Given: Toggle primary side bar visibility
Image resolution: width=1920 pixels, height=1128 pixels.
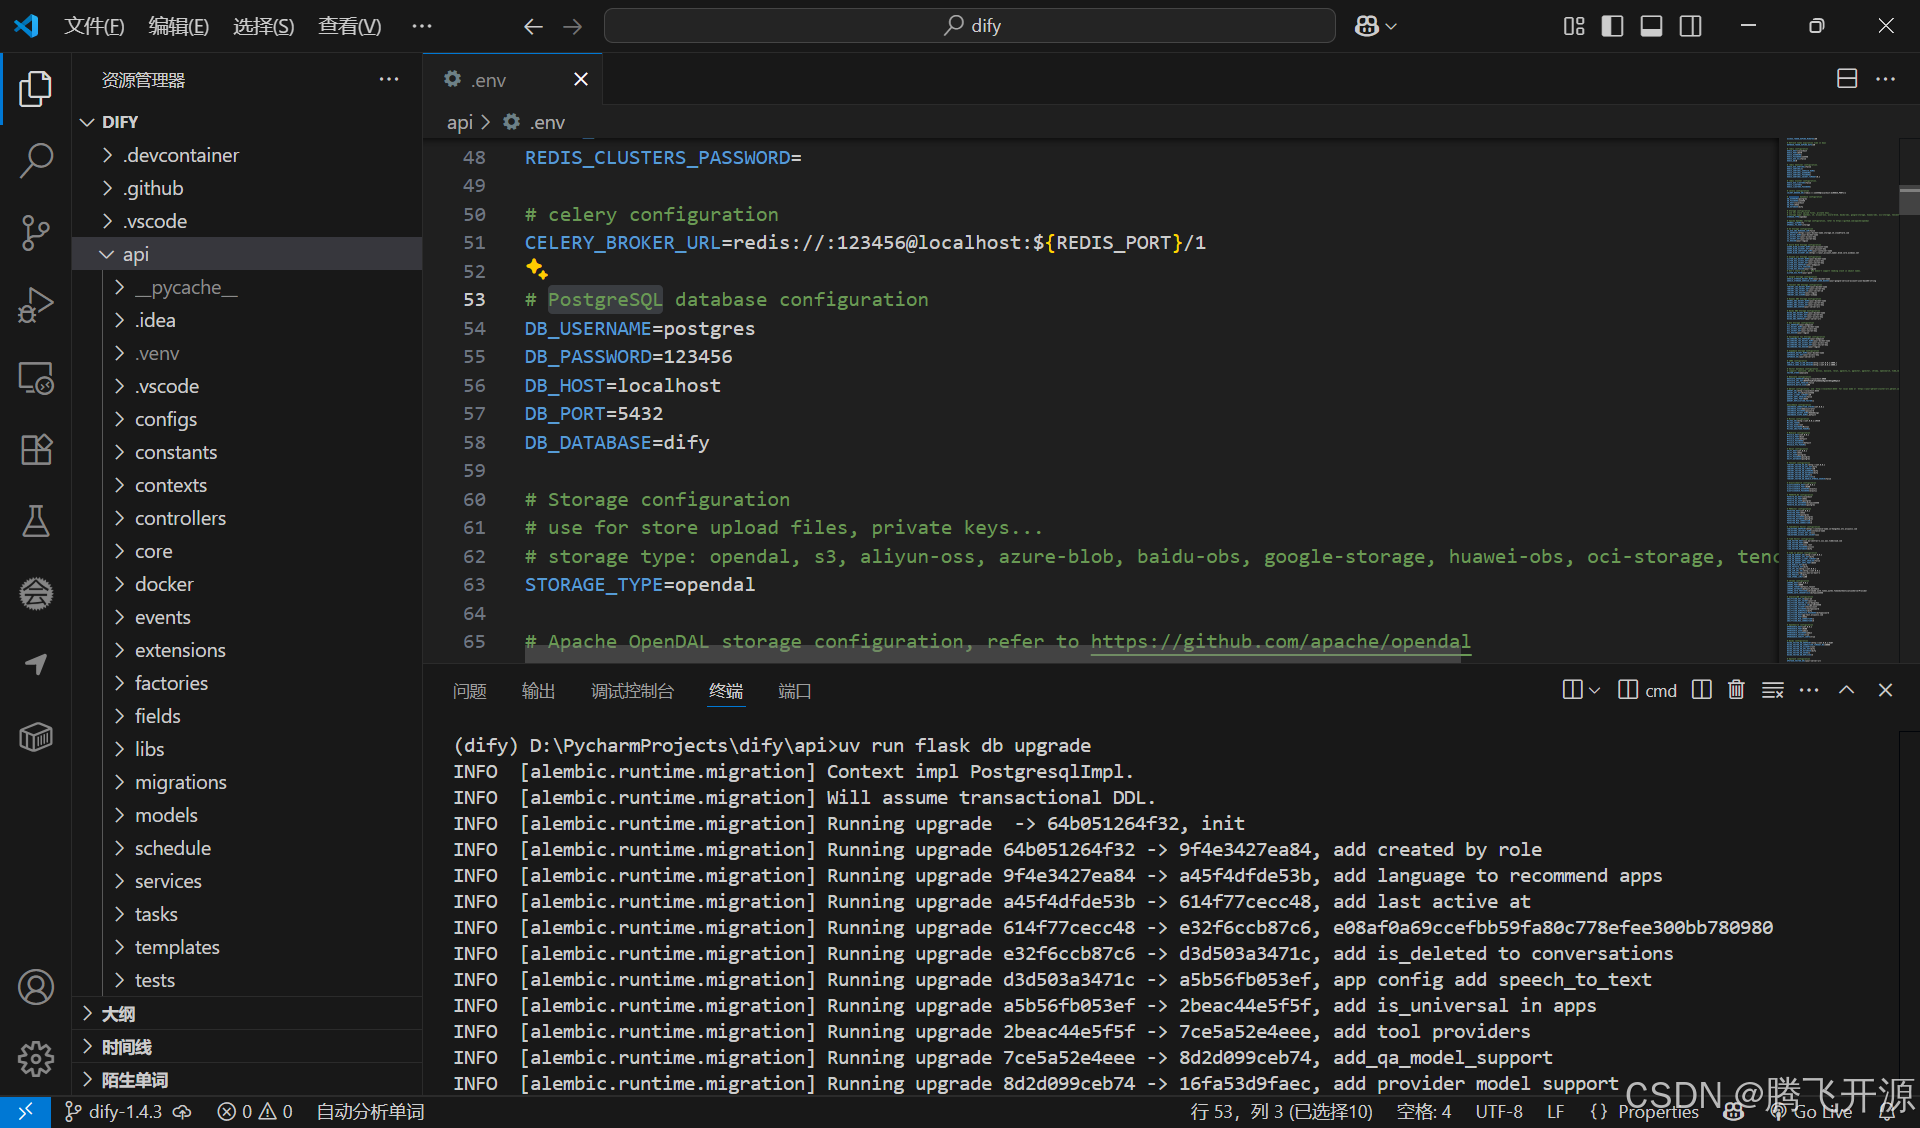Looking at the screenshot, I should tap(1612, 26).
